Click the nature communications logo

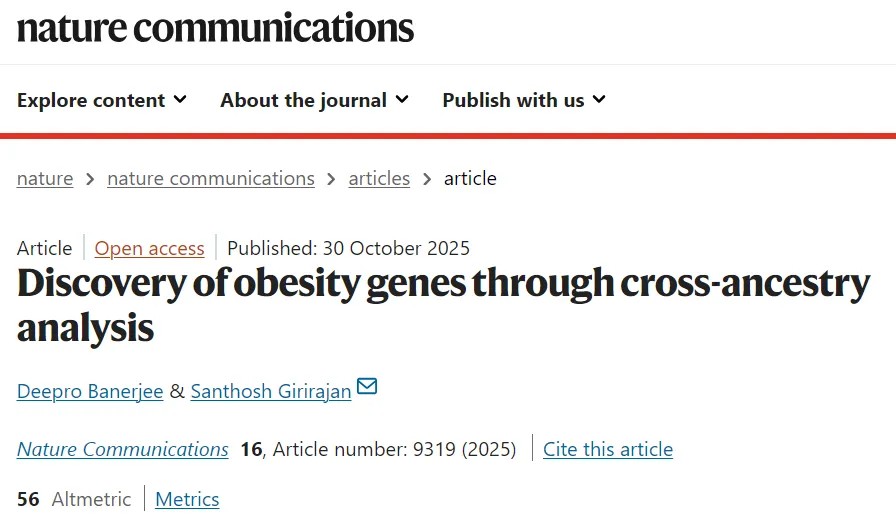point(215,27)
